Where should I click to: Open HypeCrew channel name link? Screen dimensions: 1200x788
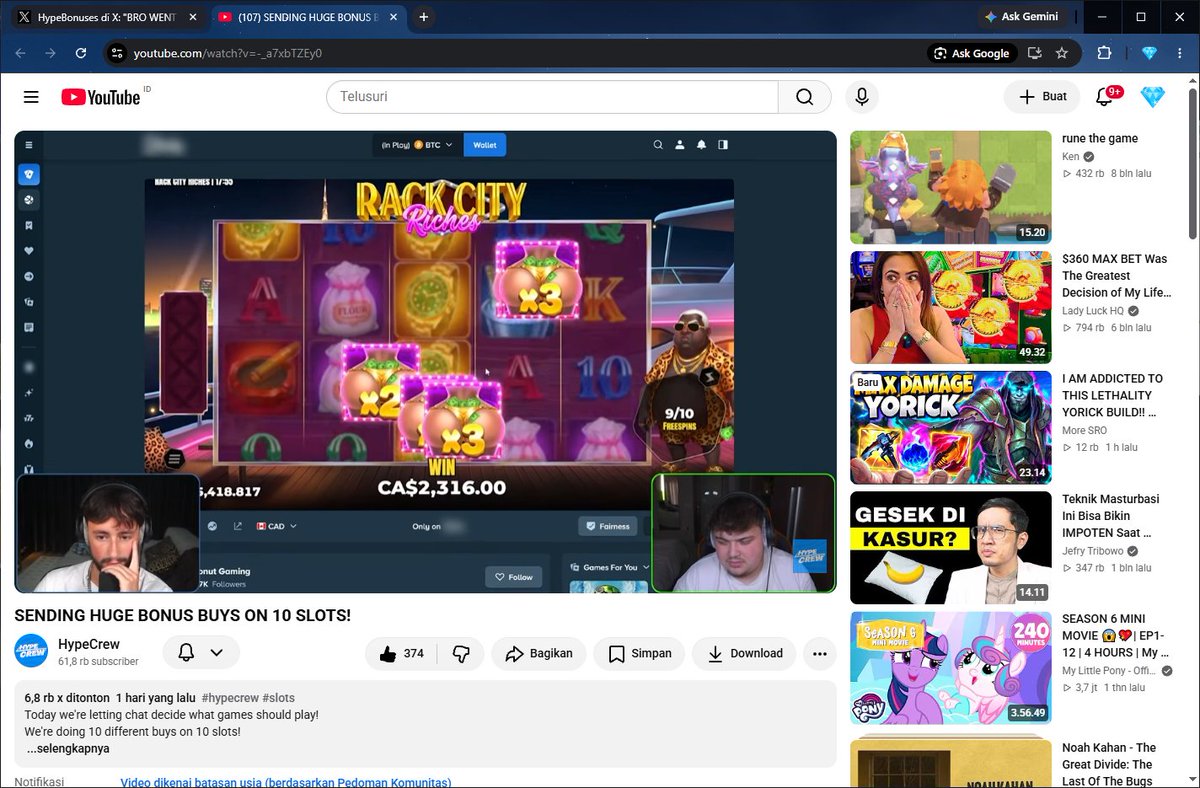[x=88, y=643]
